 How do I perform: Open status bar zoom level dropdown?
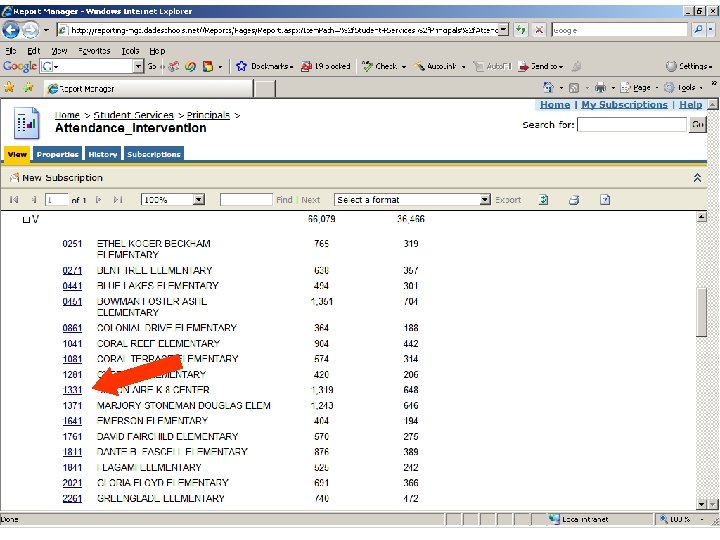click(702, 519)
